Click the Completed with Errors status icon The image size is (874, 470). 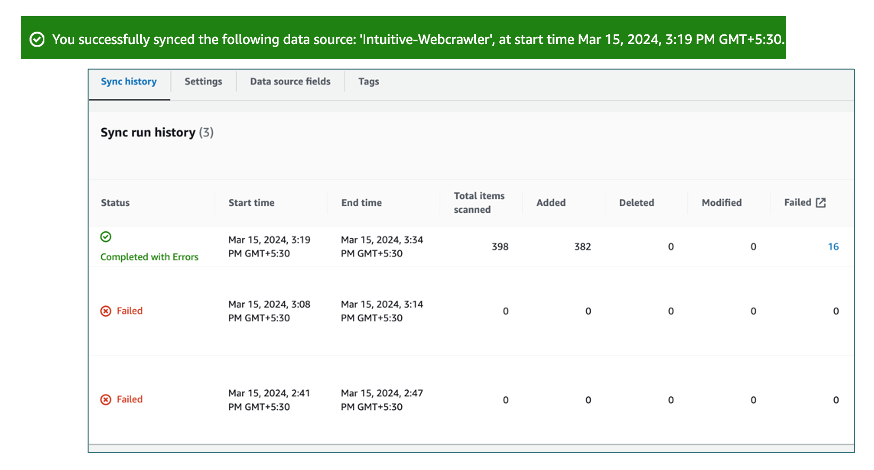[x=106, y=237]
